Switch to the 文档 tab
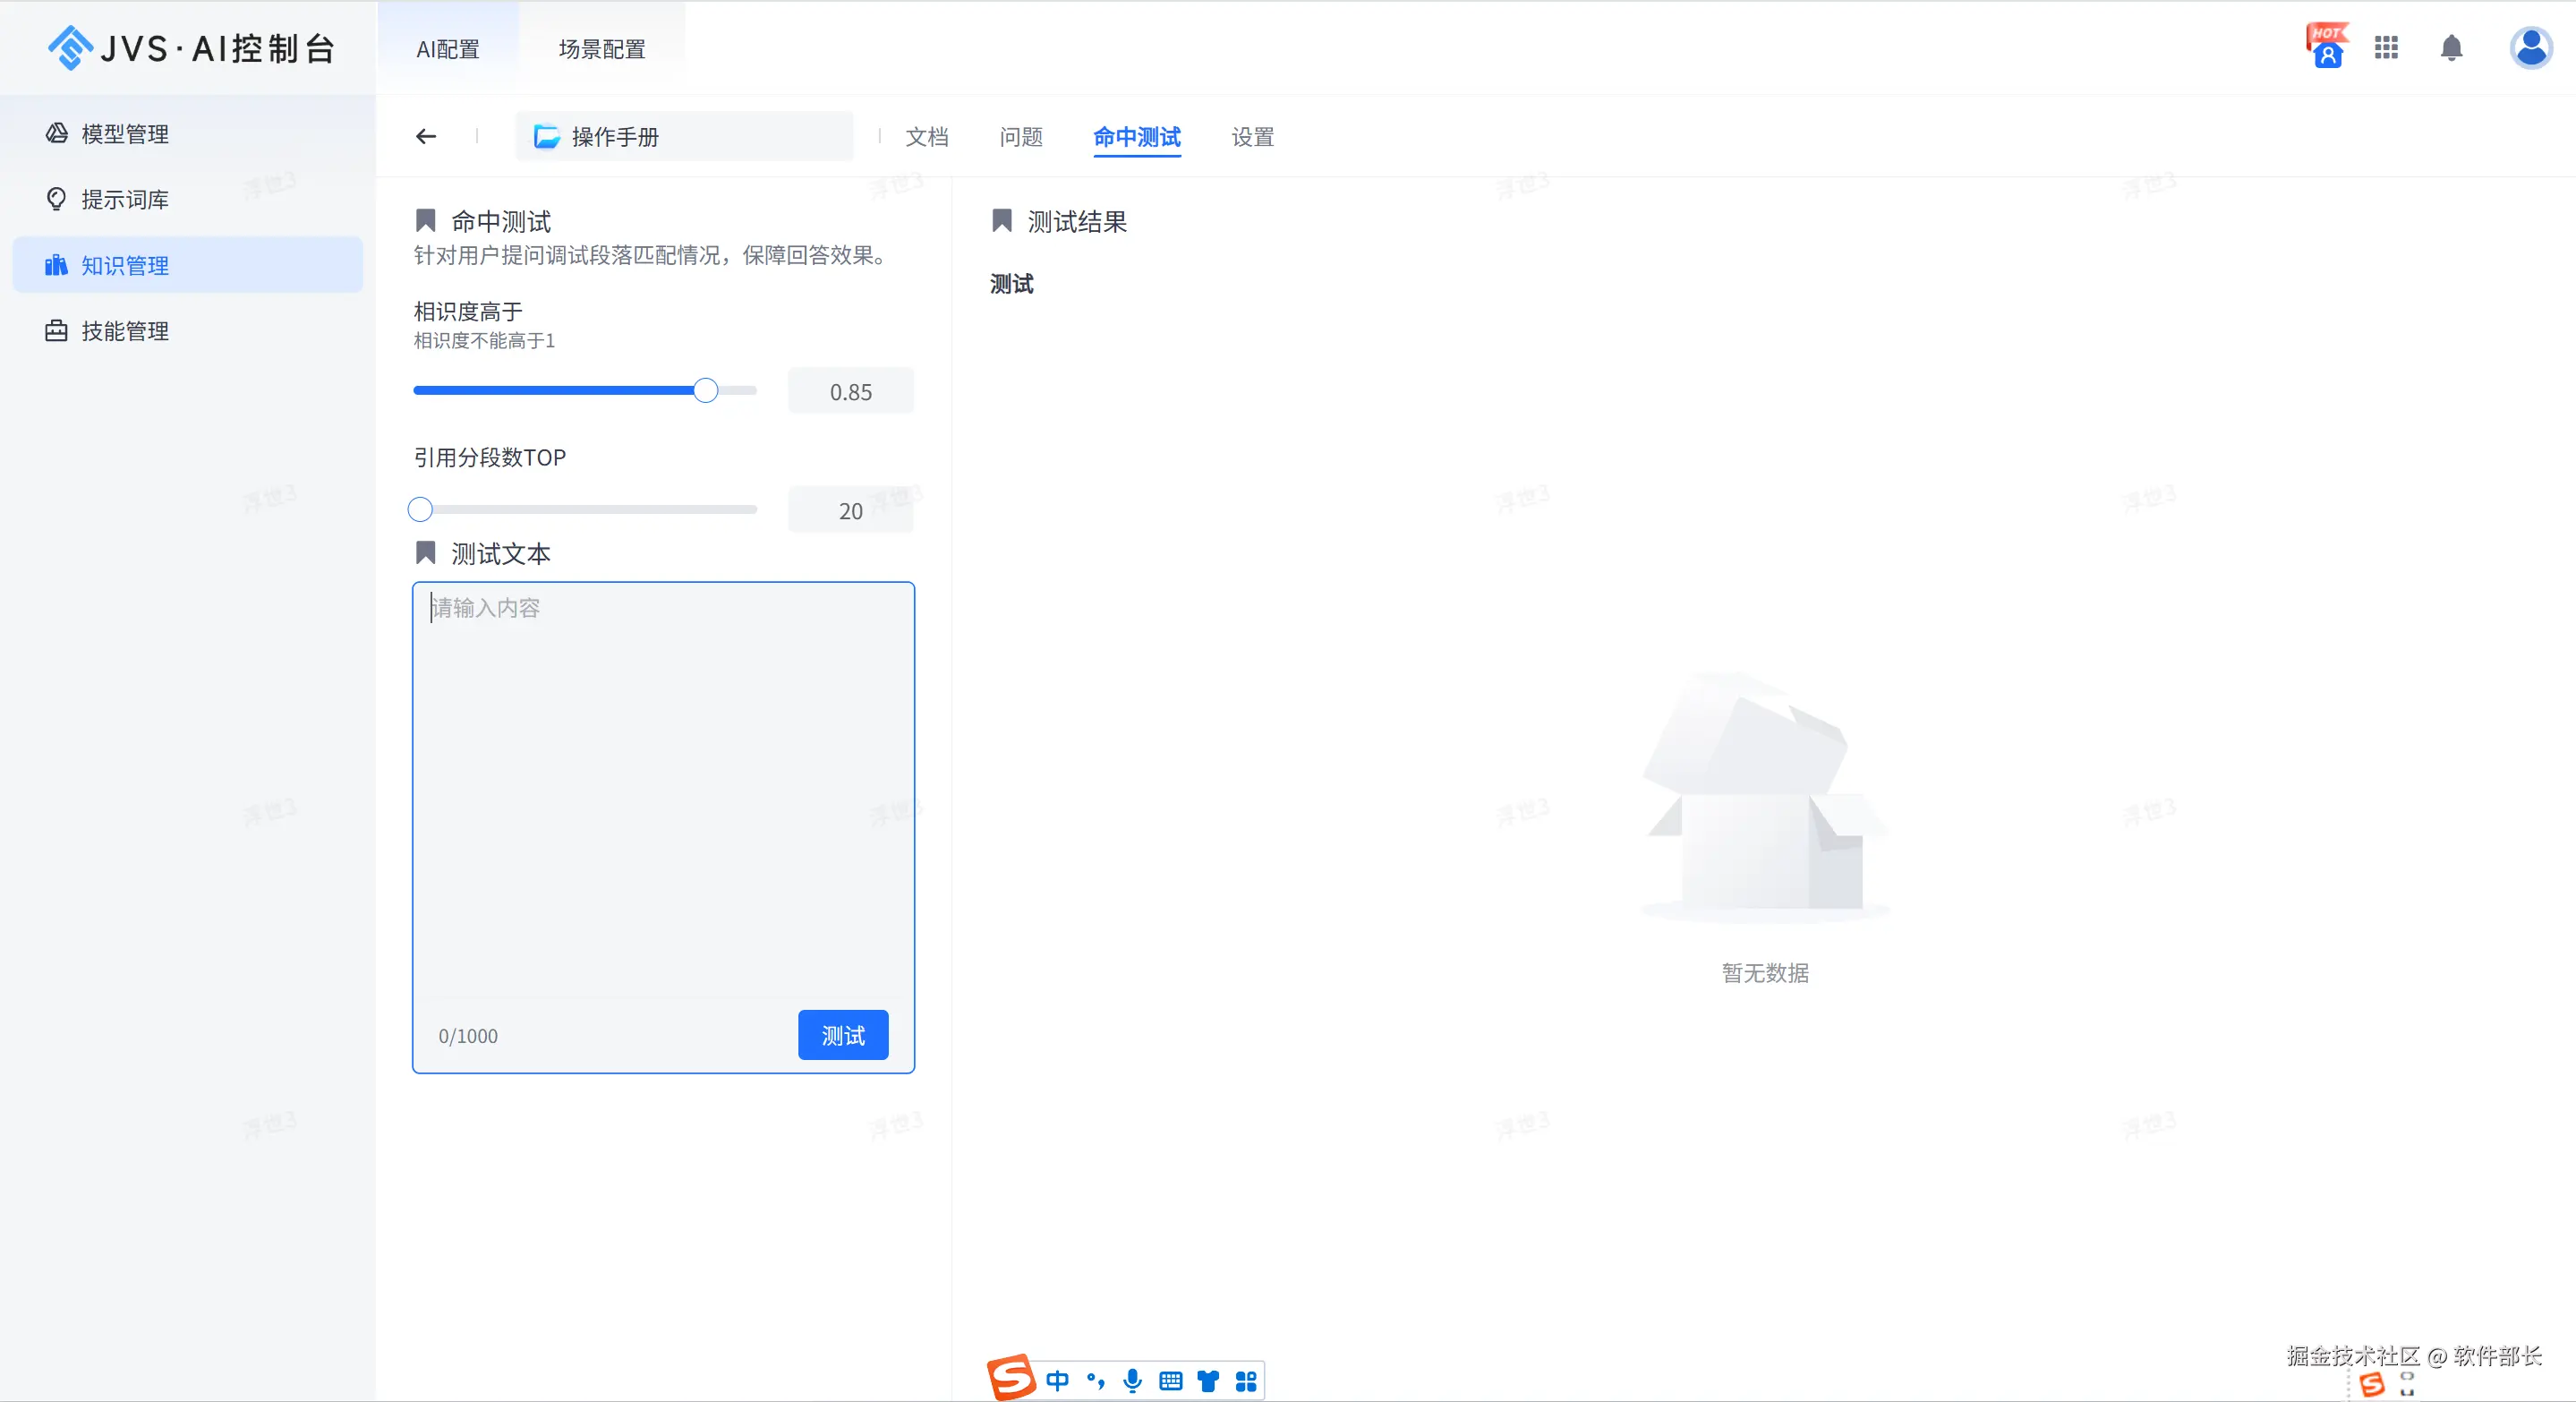This screenshot has width=2576, height=1402. [x=926, y=137]
